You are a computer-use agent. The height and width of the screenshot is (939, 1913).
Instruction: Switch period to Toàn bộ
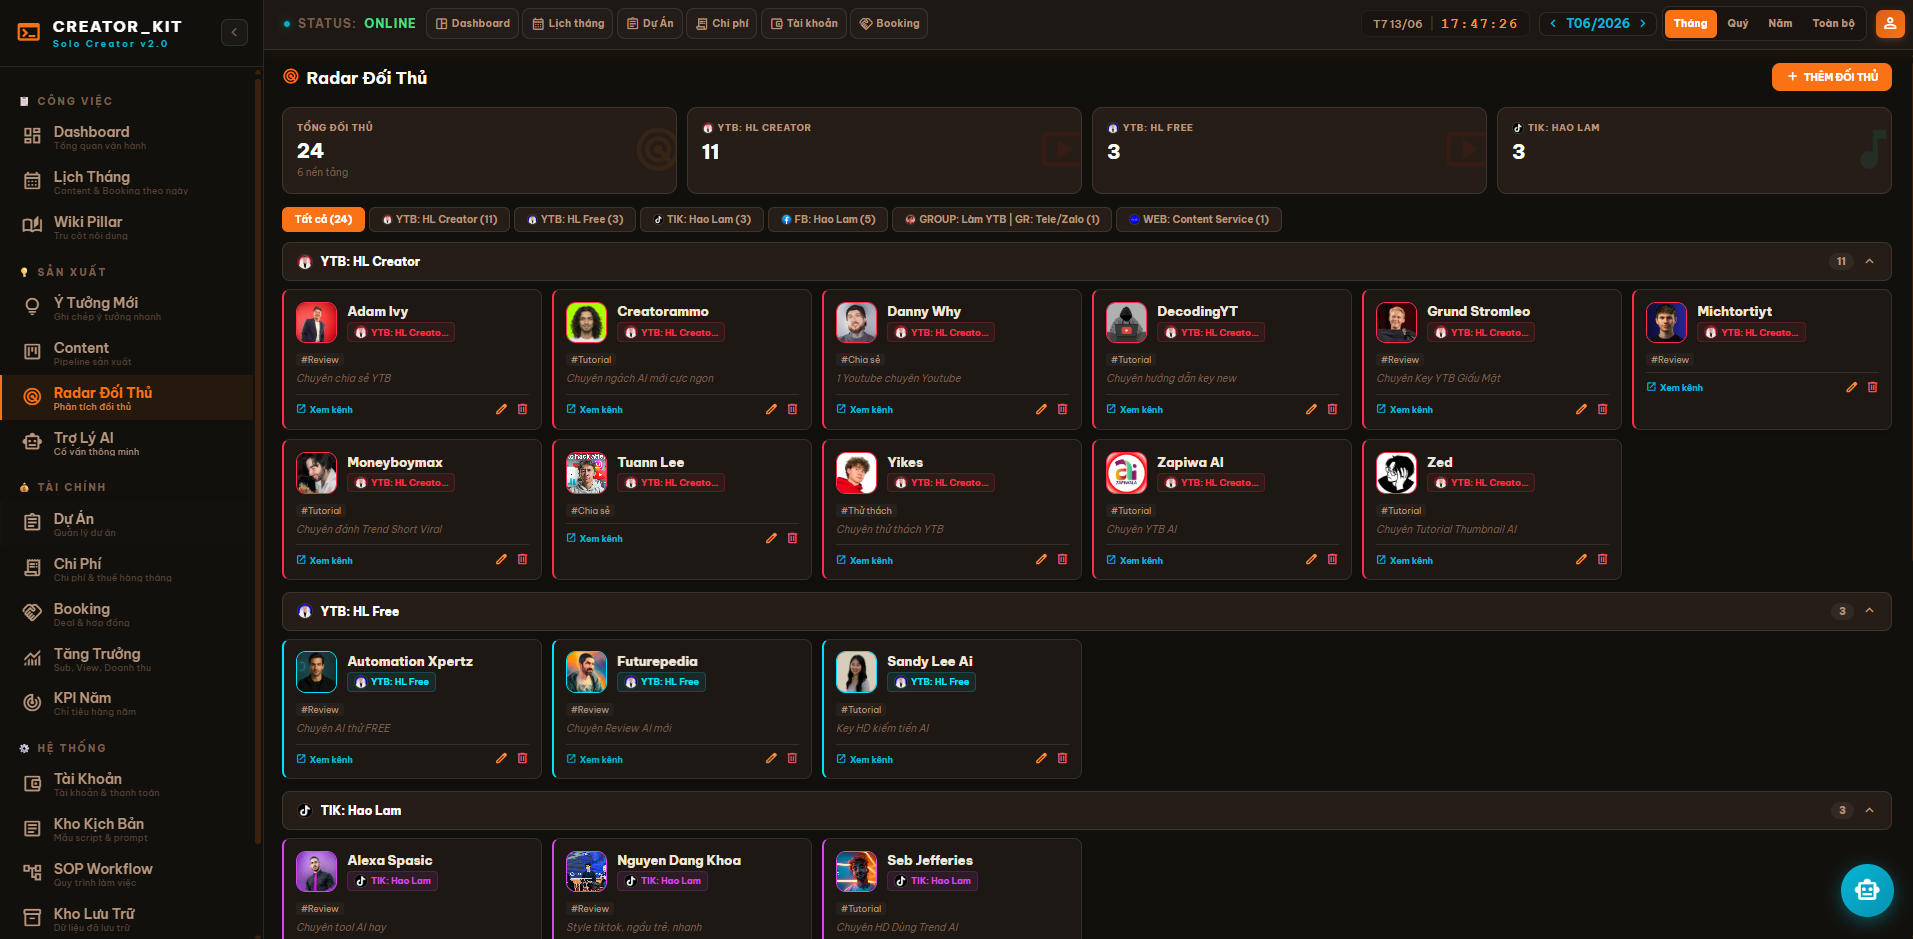1833,23
